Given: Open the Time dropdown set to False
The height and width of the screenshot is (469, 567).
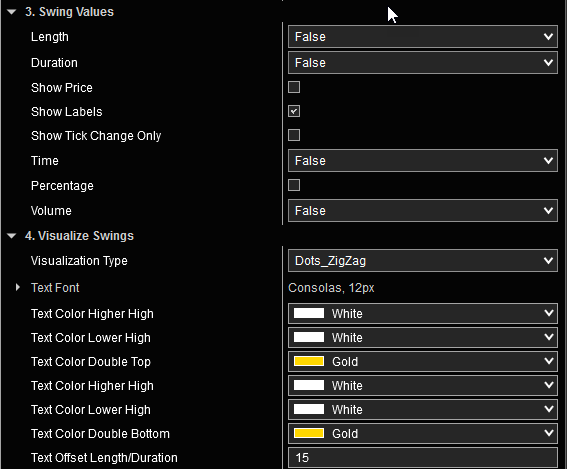Looking at the screenshot, I should [x=422, y=161].
